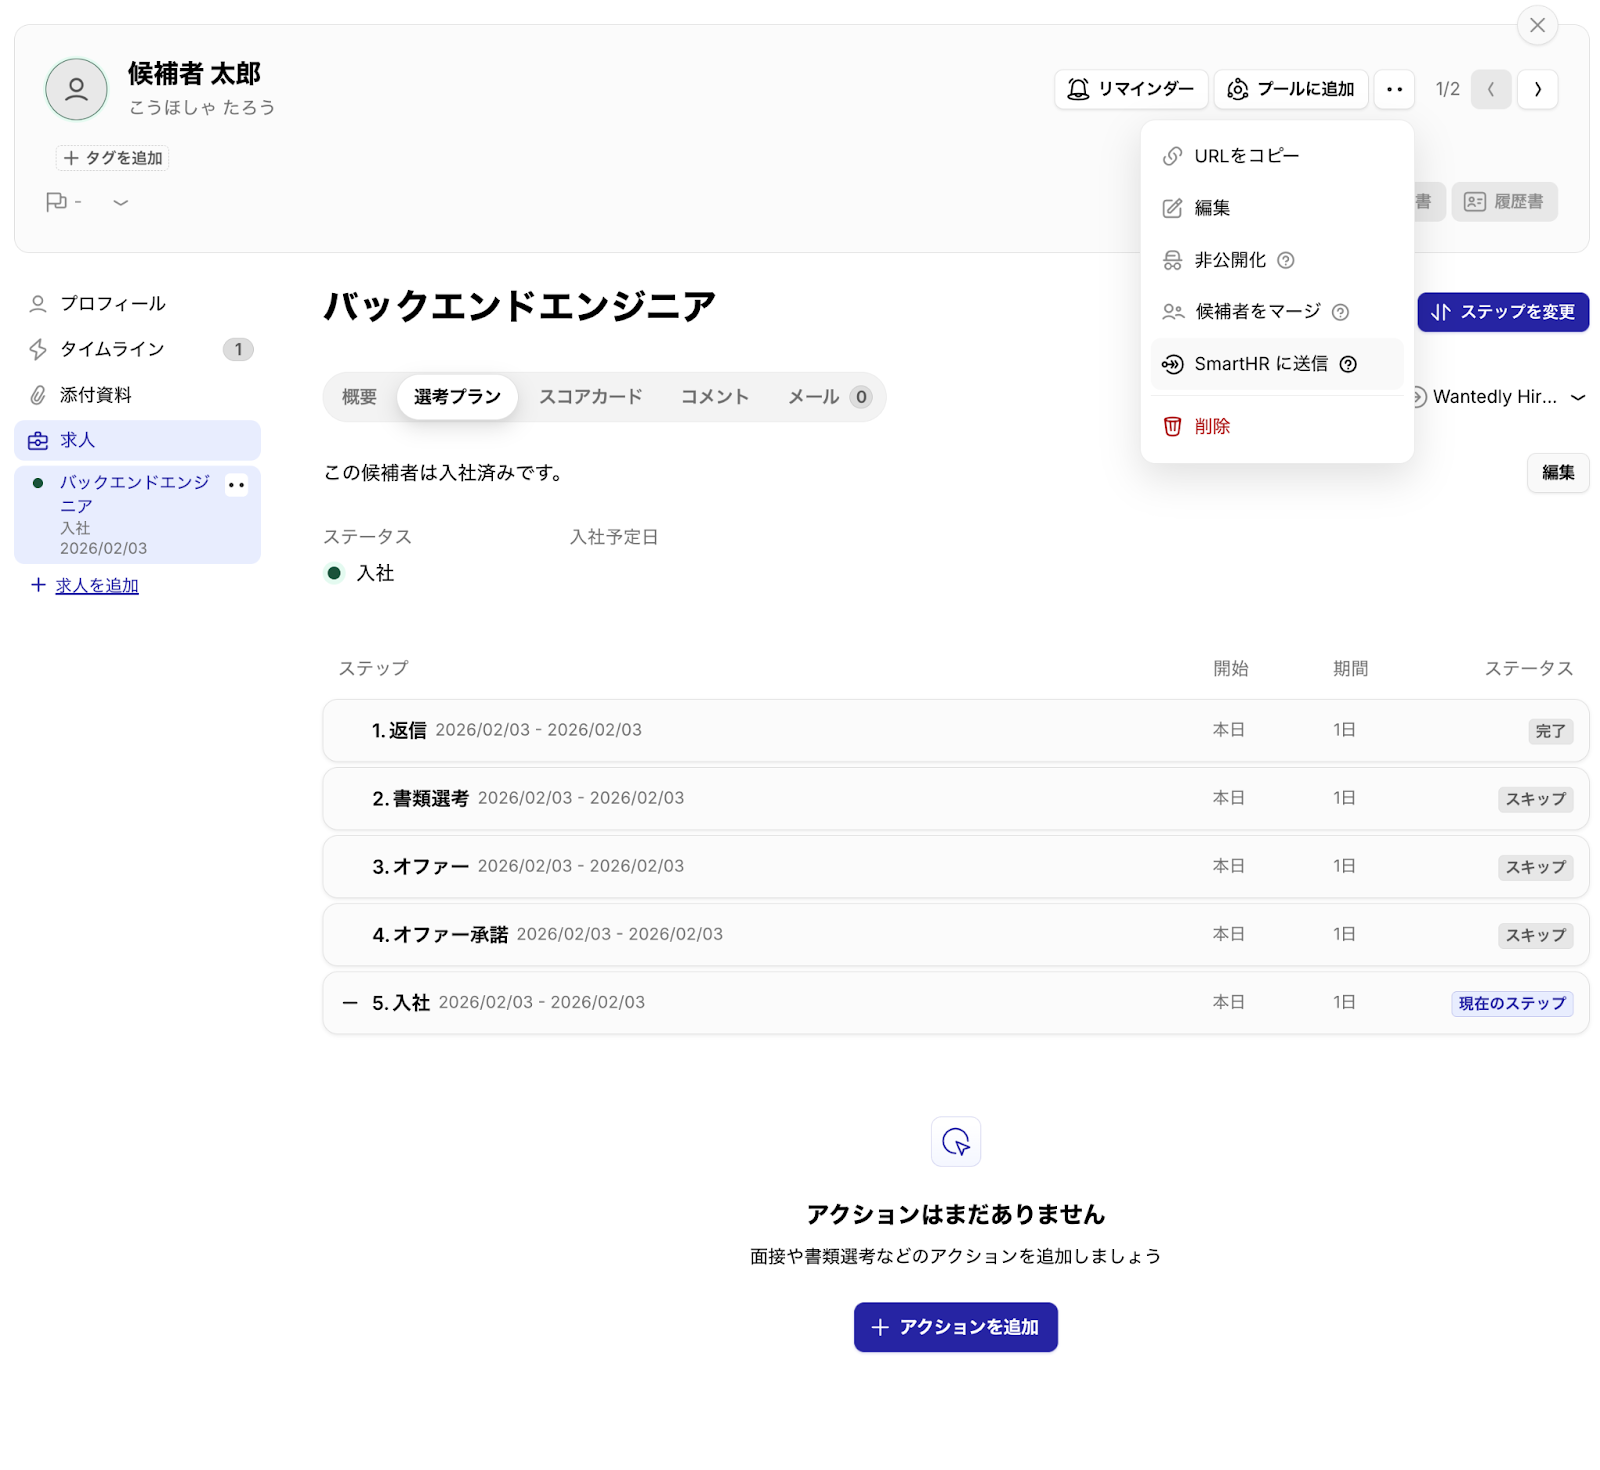
Task: Choose 削除 in the dropdown menu
Action: pyautogui.click(x=1211, y=426)
